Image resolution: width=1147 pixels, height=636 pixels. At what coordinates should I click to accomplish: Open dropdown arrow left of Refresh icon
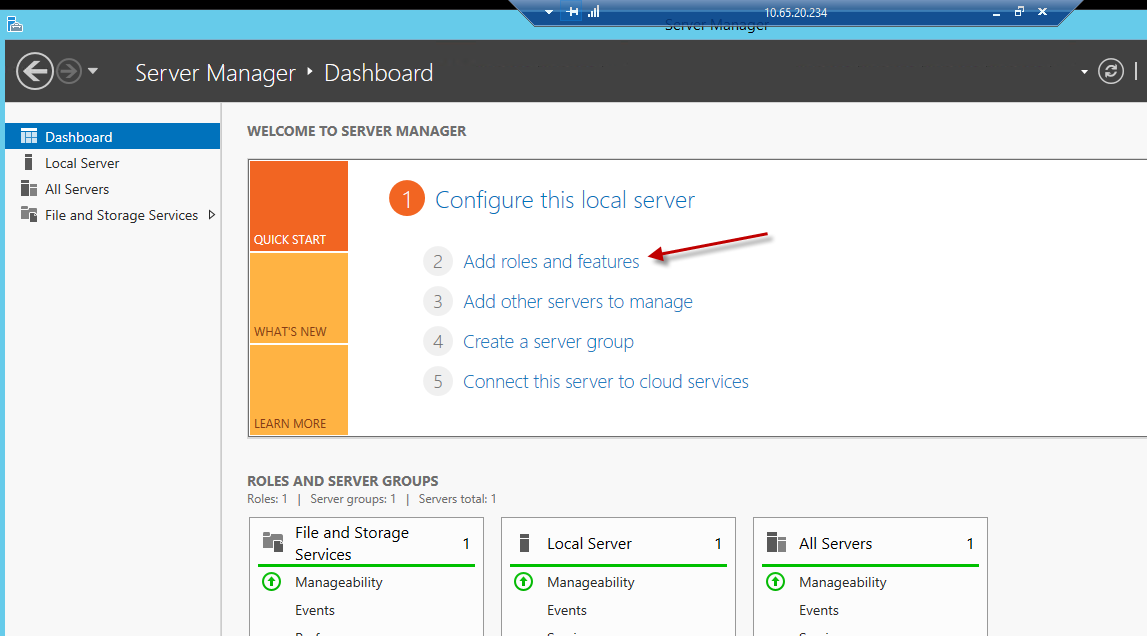[x=1084, y=72]
